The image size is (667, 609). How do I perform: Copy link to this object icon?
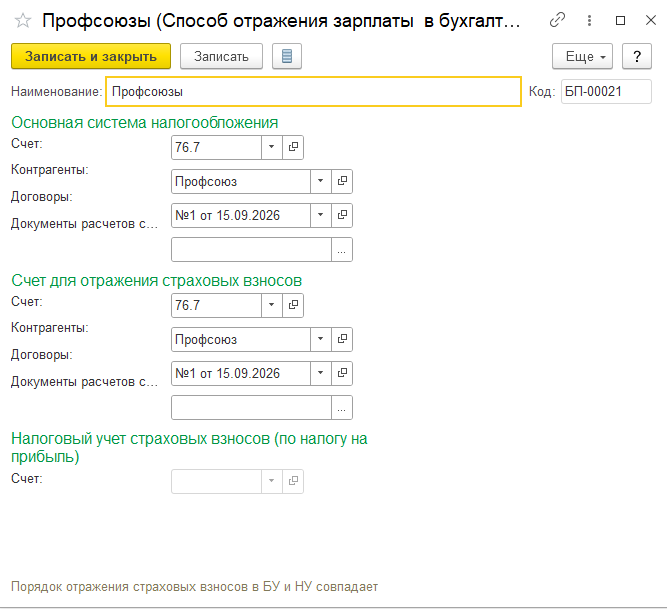(x=557, y=20)
